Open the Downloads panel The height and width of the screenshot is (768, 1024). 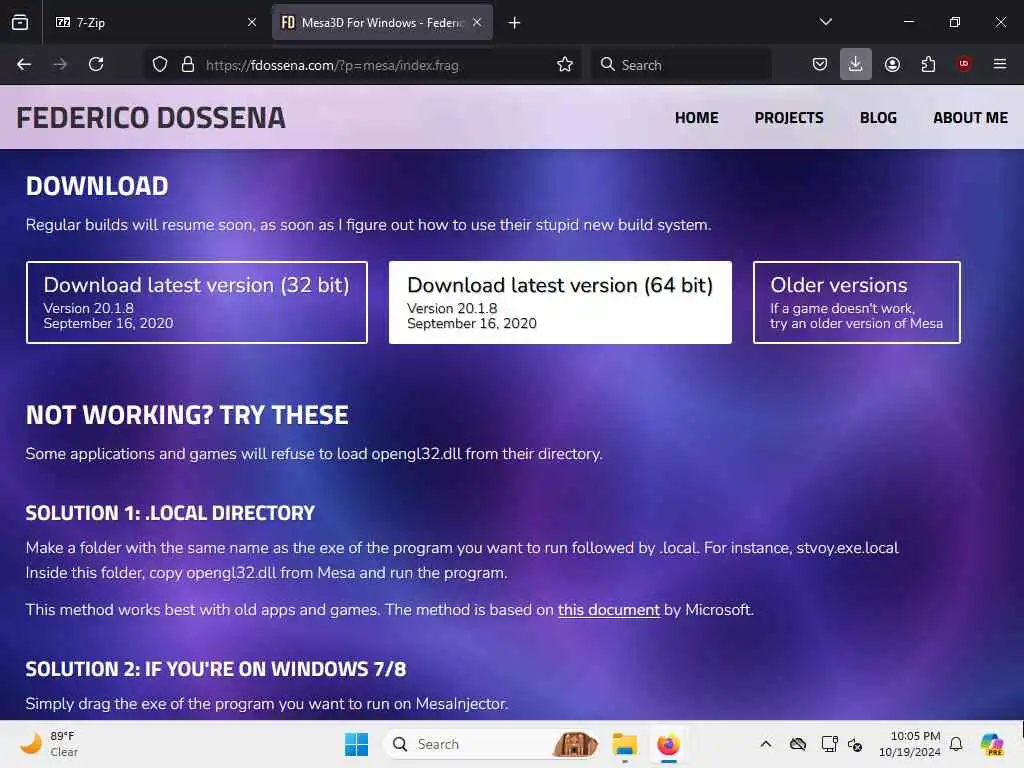tap(856, 64)
